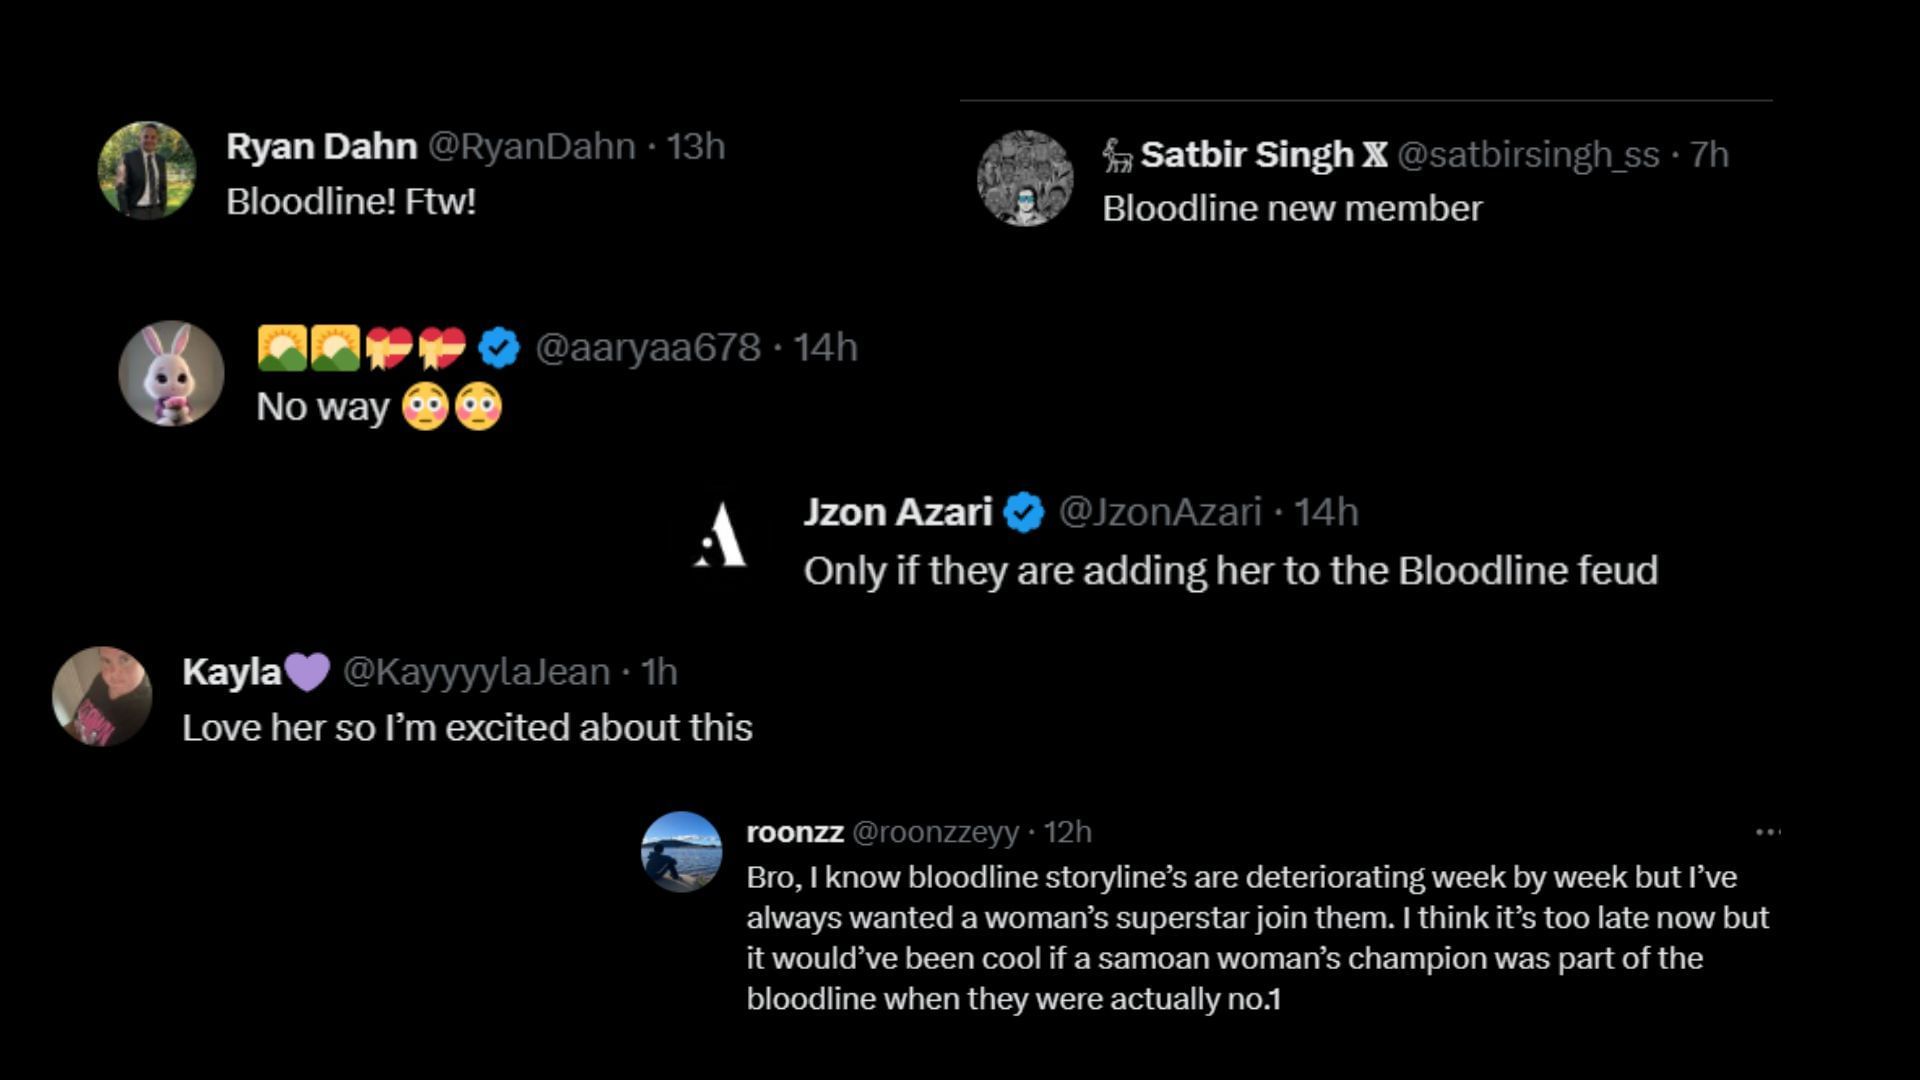Screen dimensions: 1920x1080
Task: Click the blue verified badge beside @aaryaa678
Action: click(498, 348)
